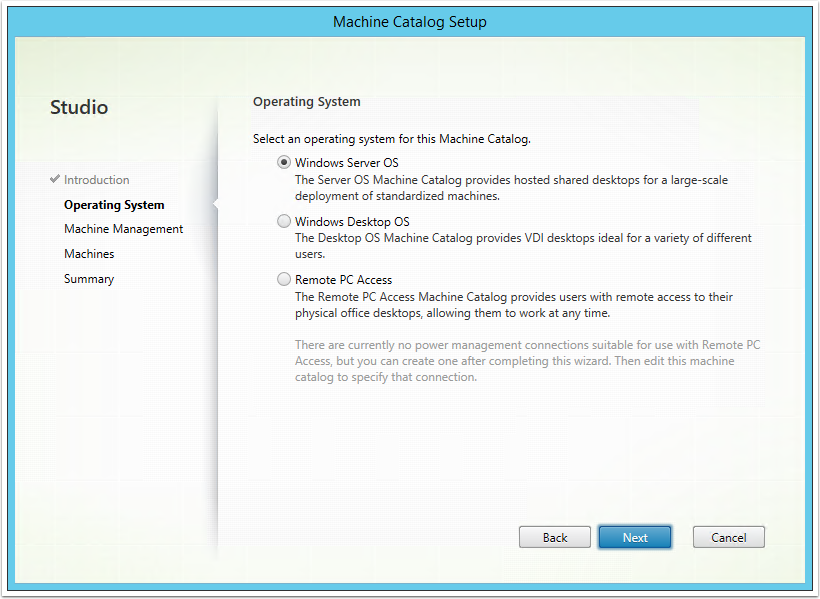This screenshot has height=599, width=820.
Task: Select the Windows Server OS radio button
Action: coord(283,163)
